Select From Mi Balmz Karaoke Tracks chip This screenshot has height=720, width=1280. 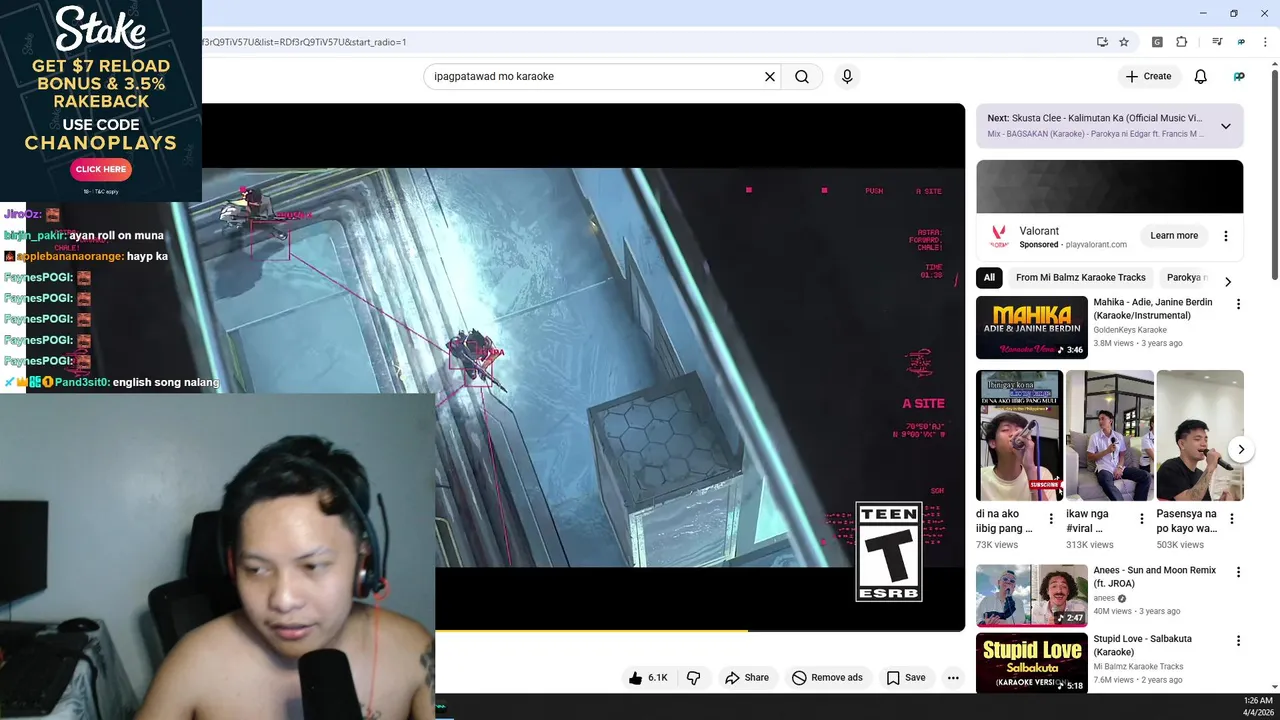(1081, 278)
